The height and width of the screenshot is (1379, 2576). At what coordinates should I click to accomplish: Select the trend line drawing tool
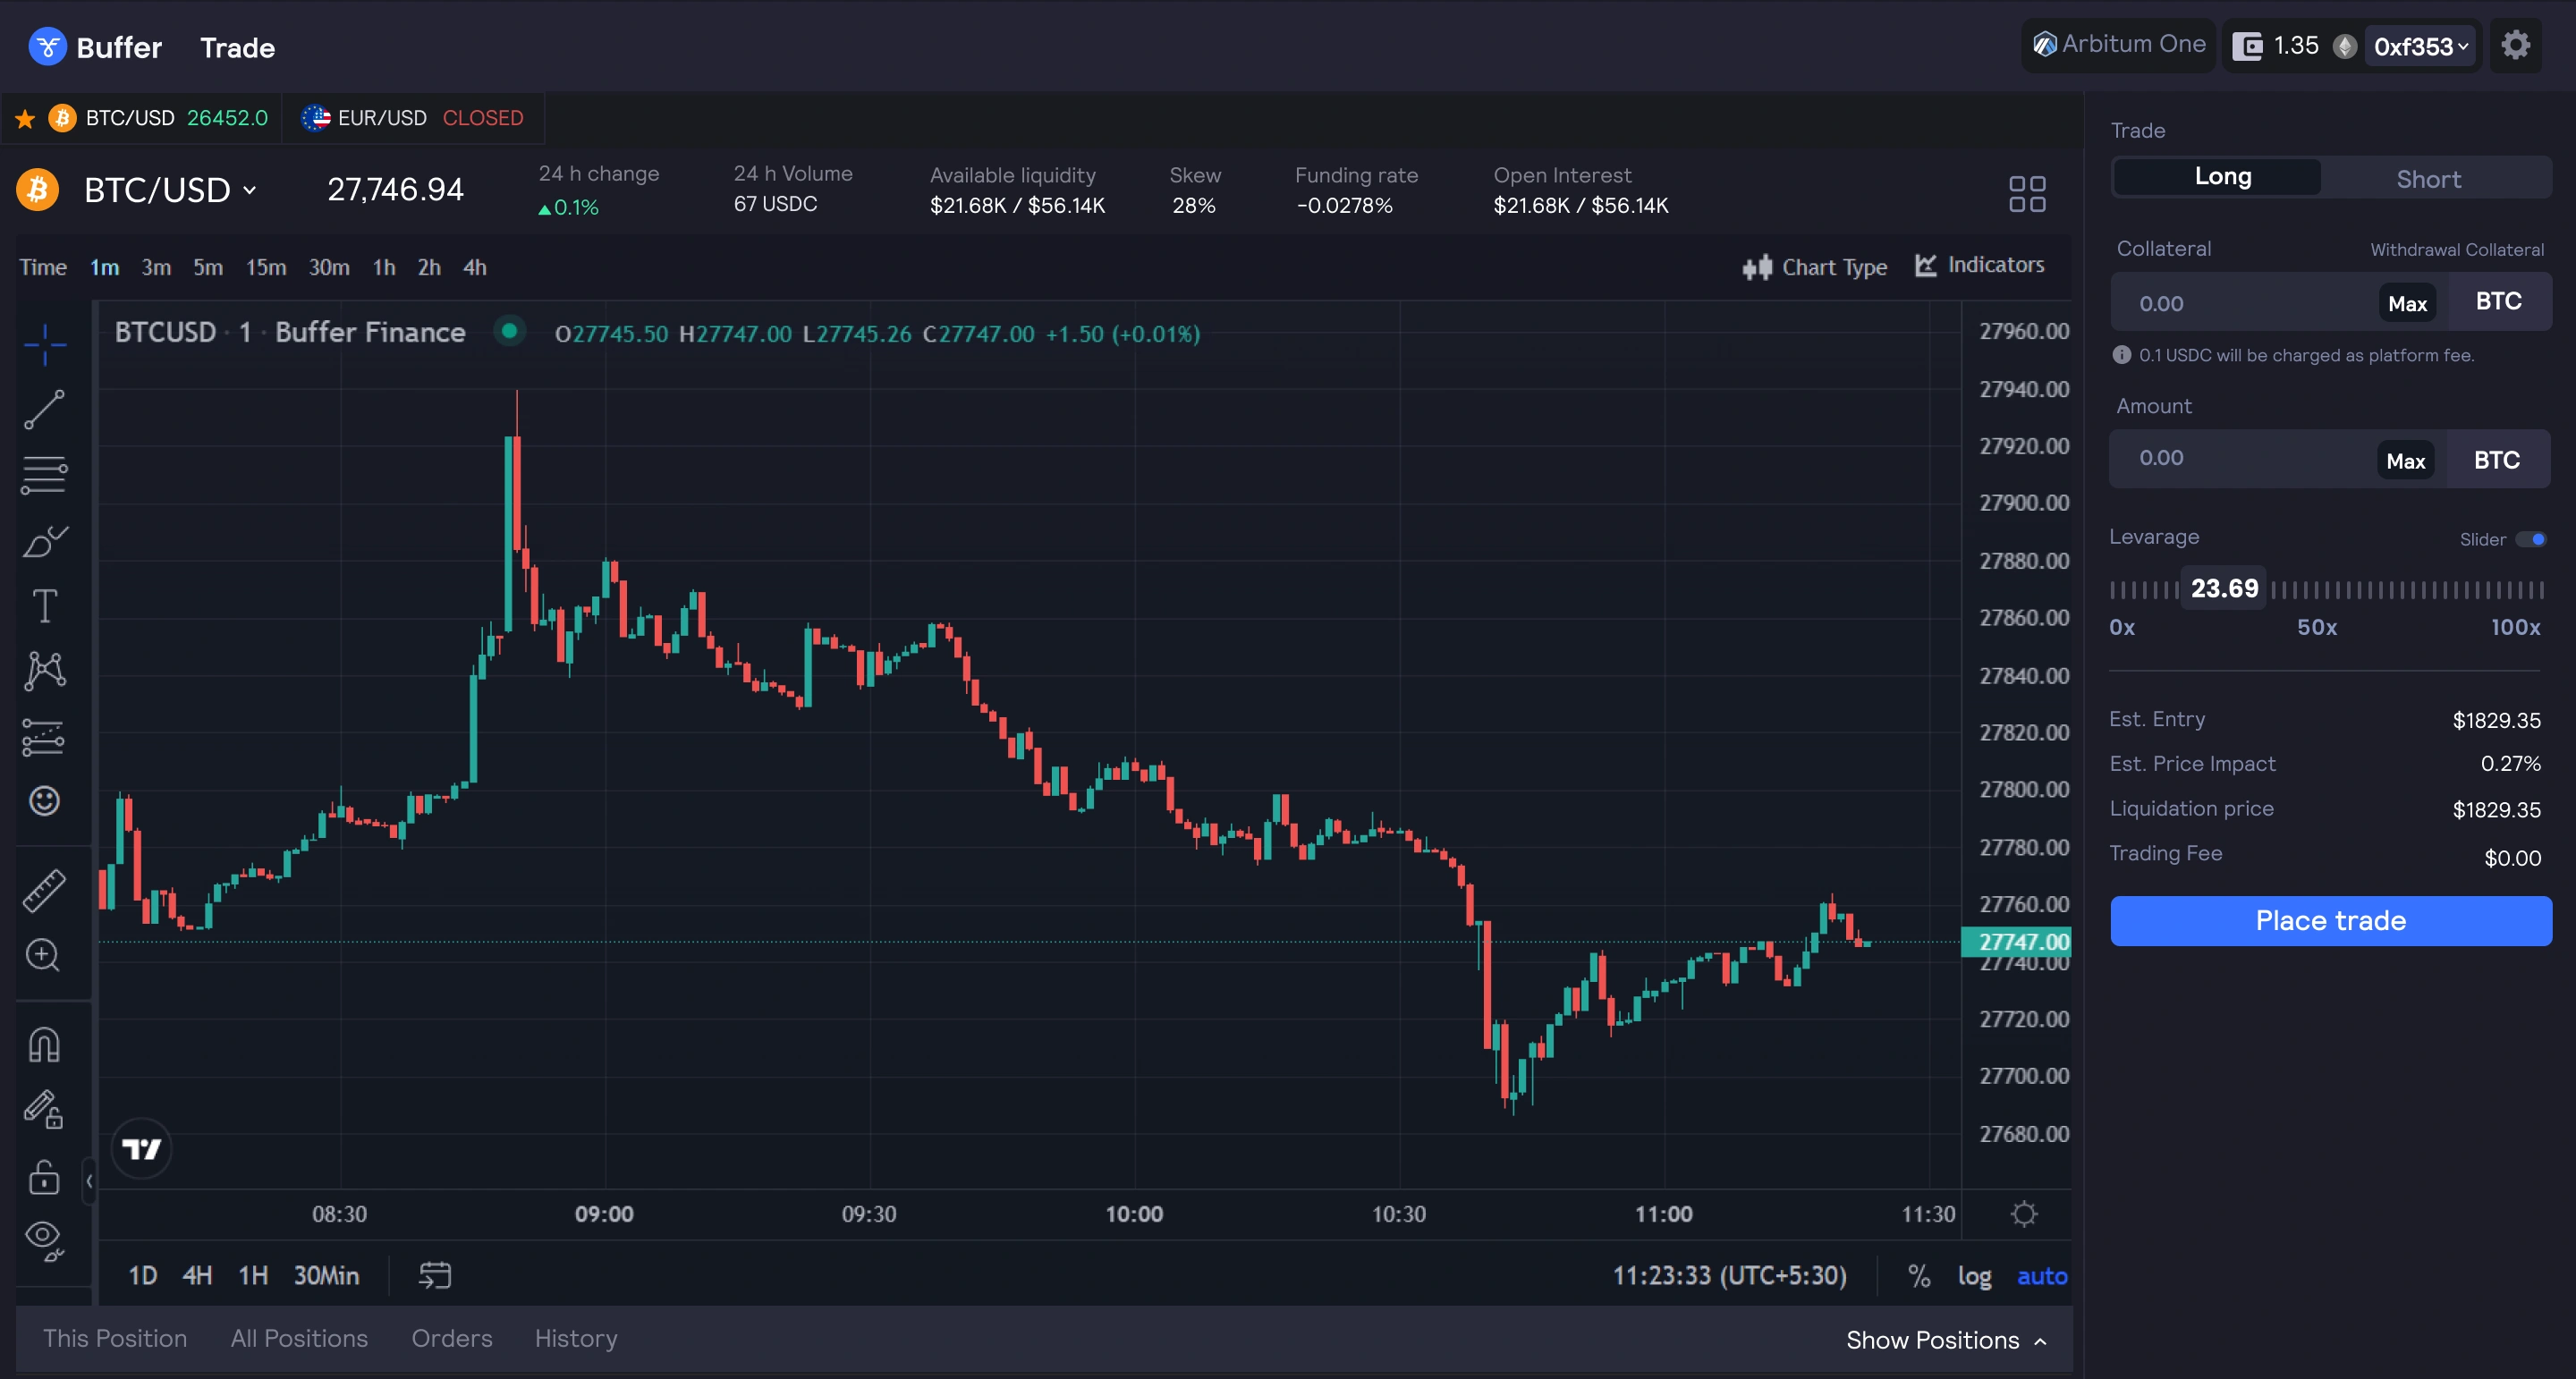[x=44, y=410]
